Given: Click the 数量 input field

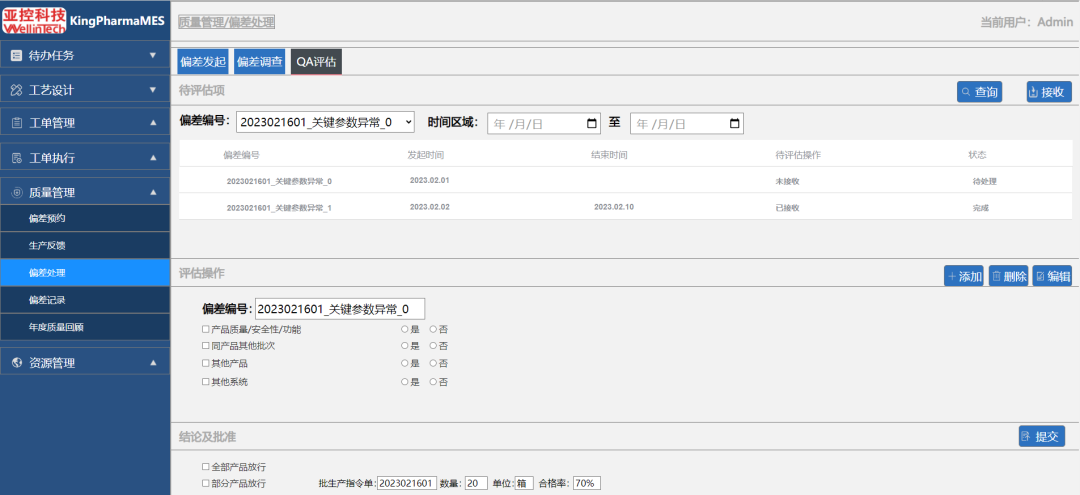Looking at the screenshot, I should pyautogui.click(x=477, y=483).
